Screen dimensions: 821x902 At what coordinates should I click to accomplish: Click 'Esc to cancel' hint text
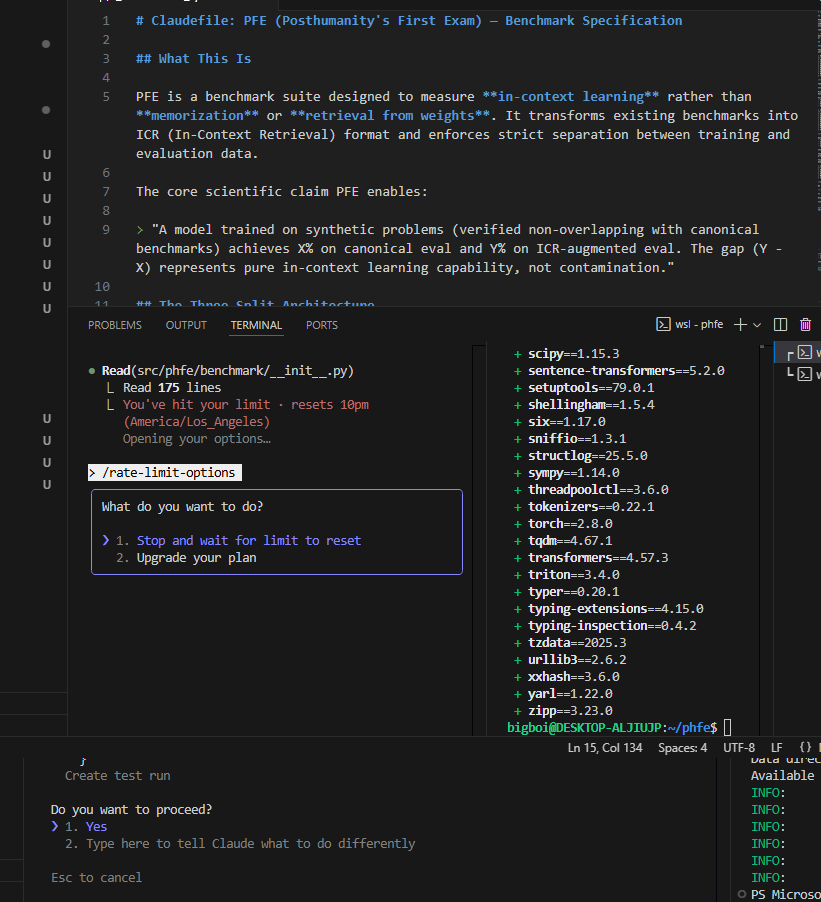(x=96, y=878)
